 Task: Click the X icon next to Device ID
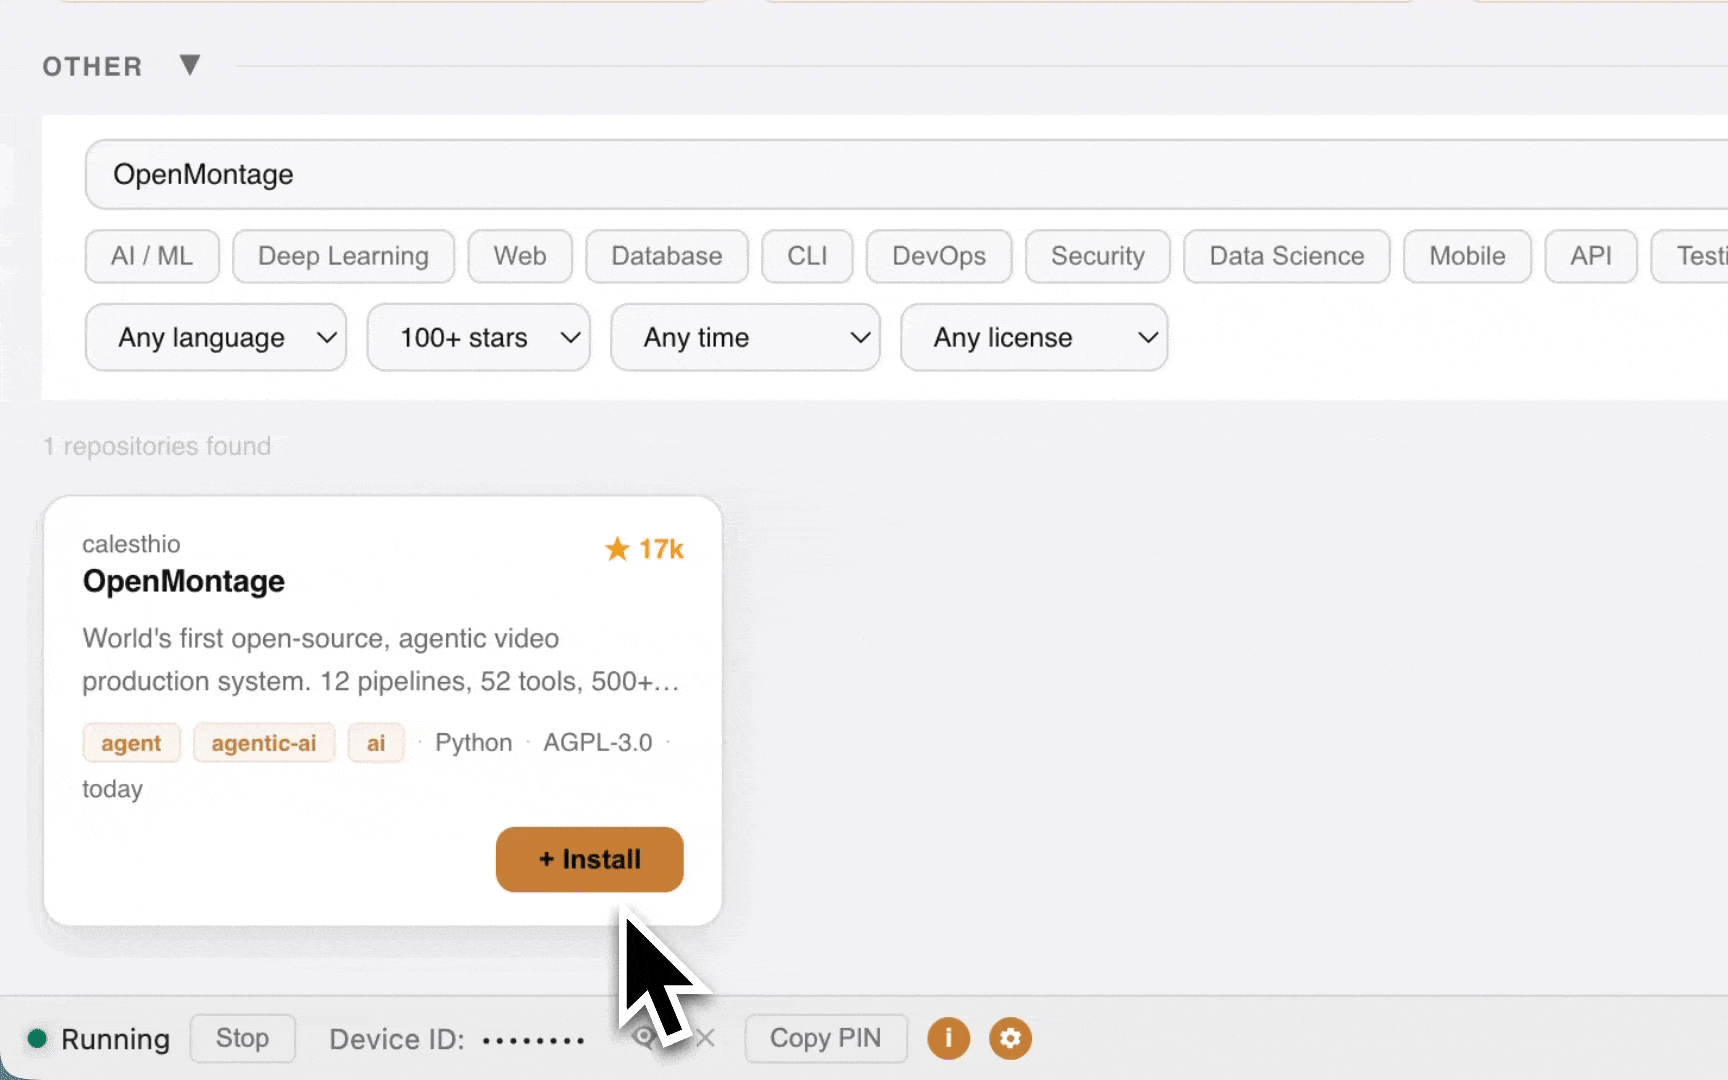tap(706, 1038)
